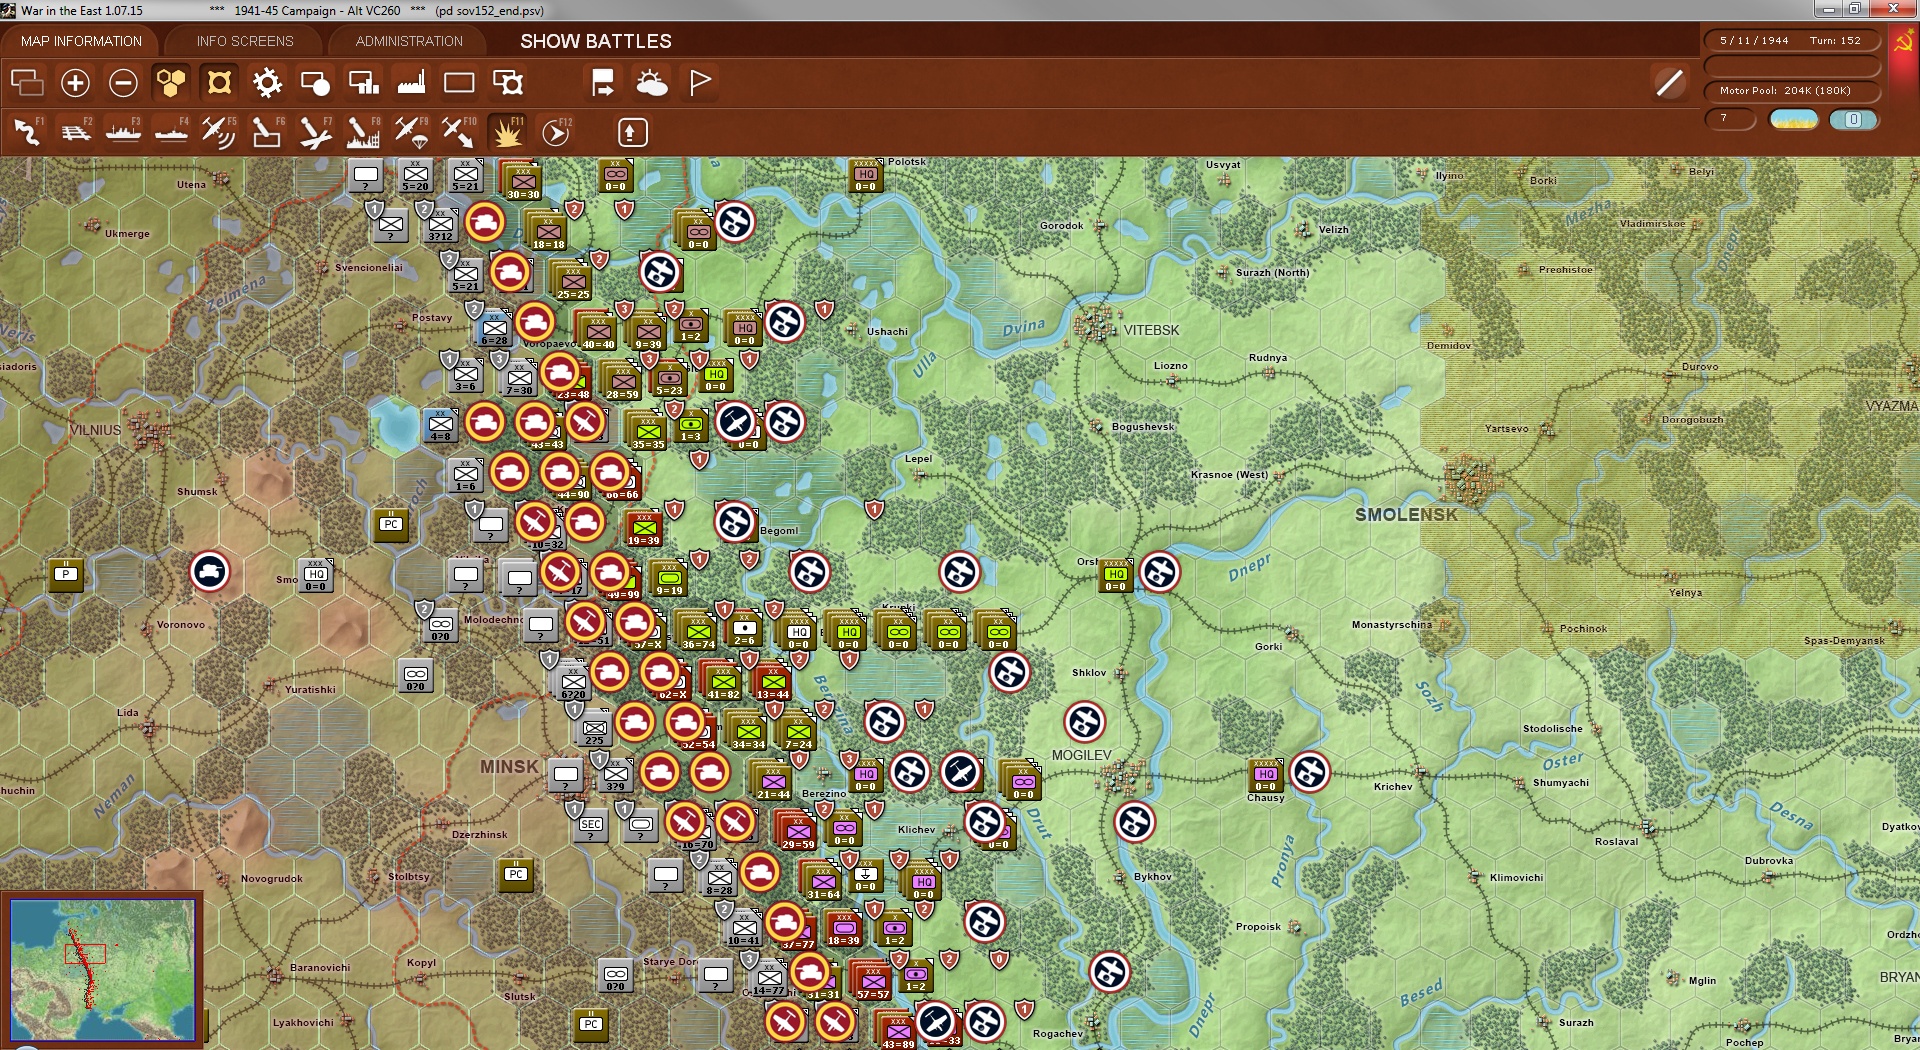Screen dimensions: 1920x1050
Task: Open the MAP INFORMATION tab
Action: pyautogui.click(x=81, y=41)
